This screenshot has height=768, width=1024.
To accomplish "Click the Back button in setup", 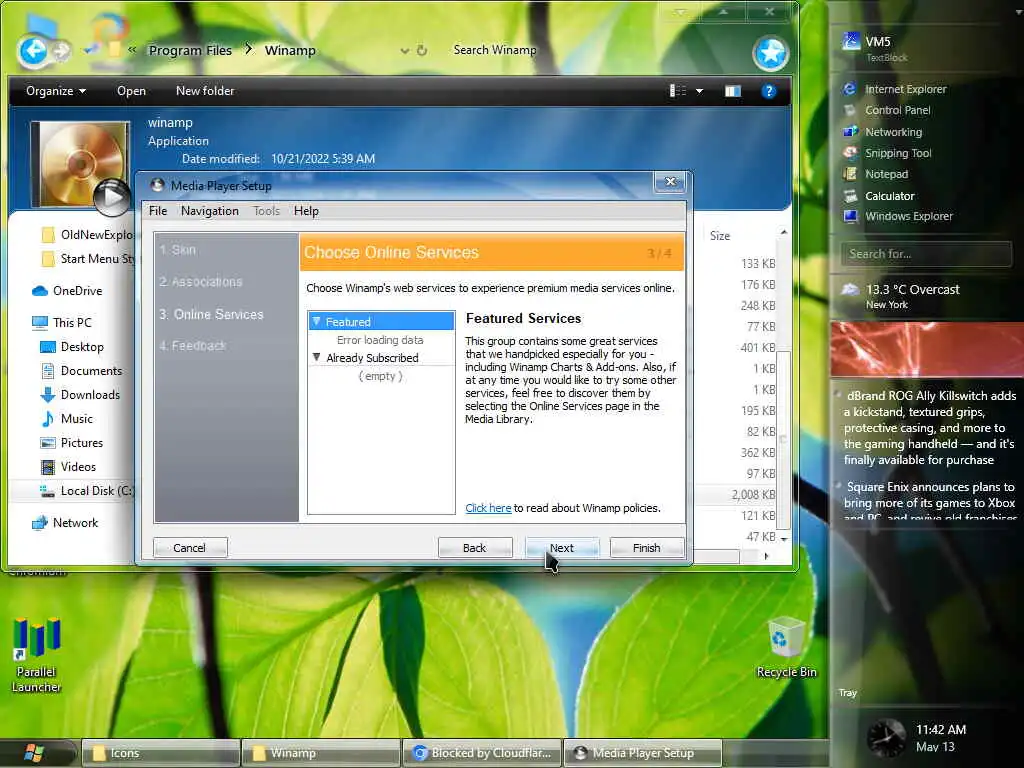I will (475, 548).
